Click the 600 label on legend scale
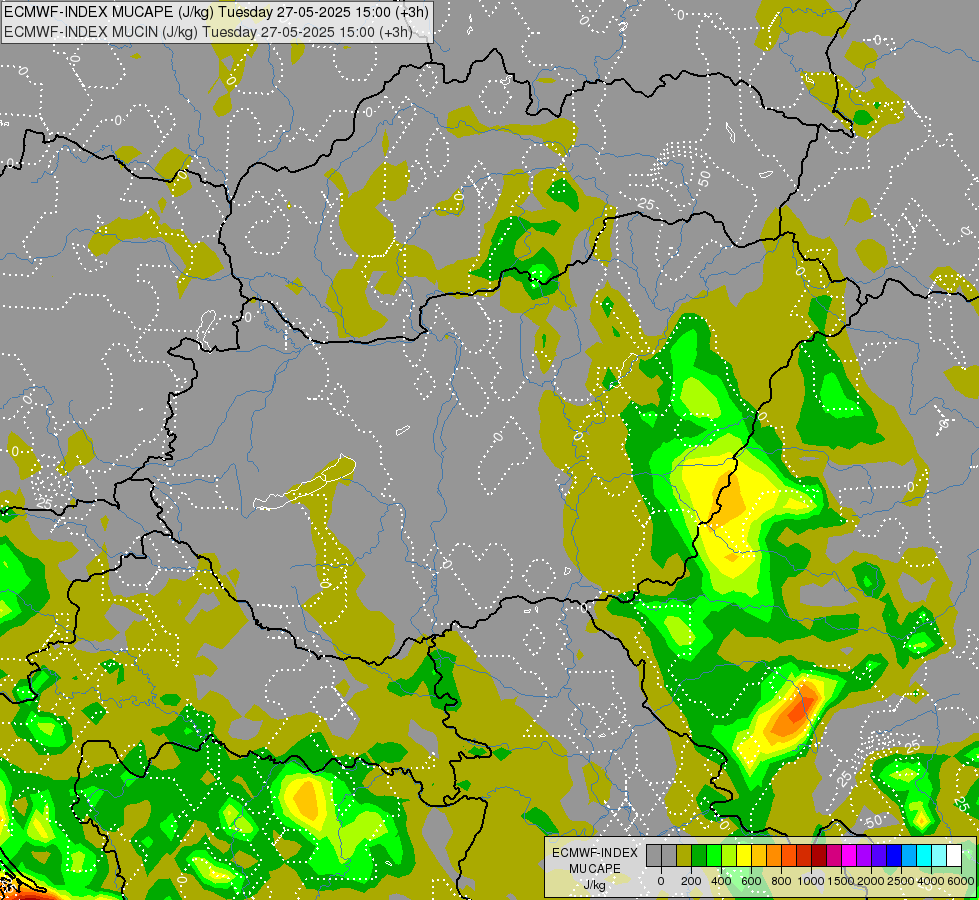This screenshot has height=900, width=979. pos(751,881)
